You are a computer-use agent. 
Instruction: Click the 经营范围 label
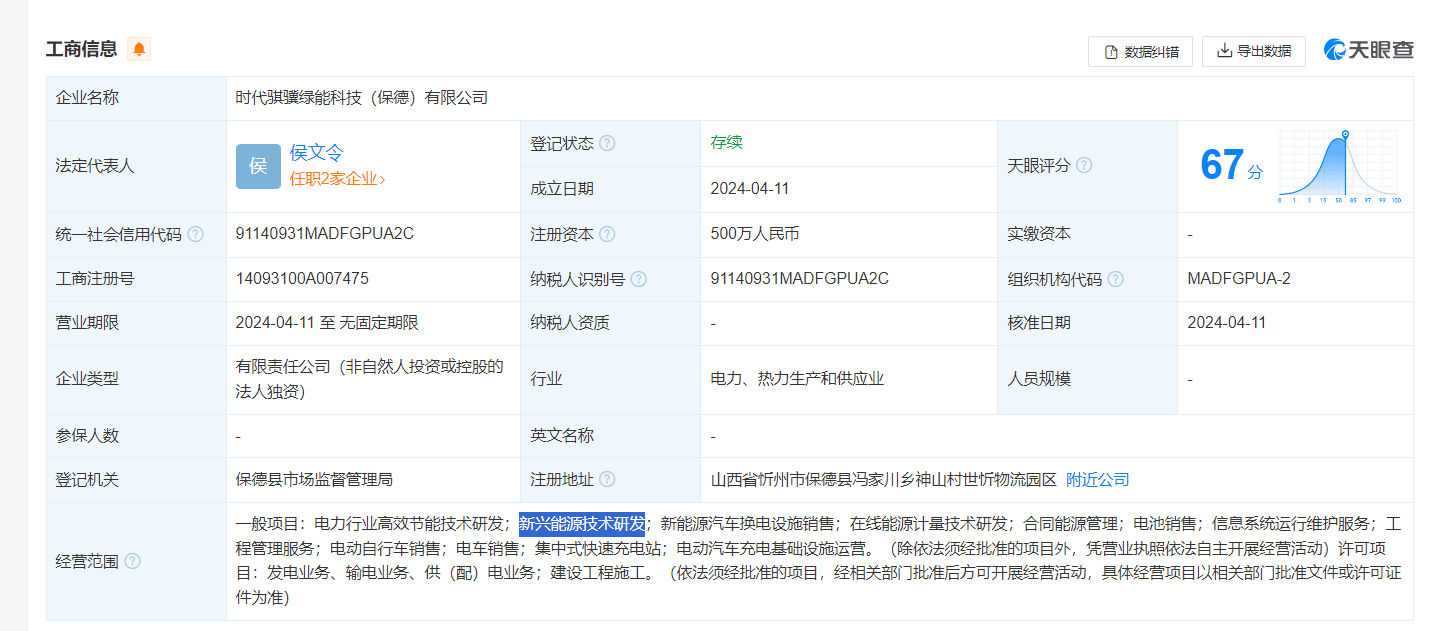[x=87, y=561]
